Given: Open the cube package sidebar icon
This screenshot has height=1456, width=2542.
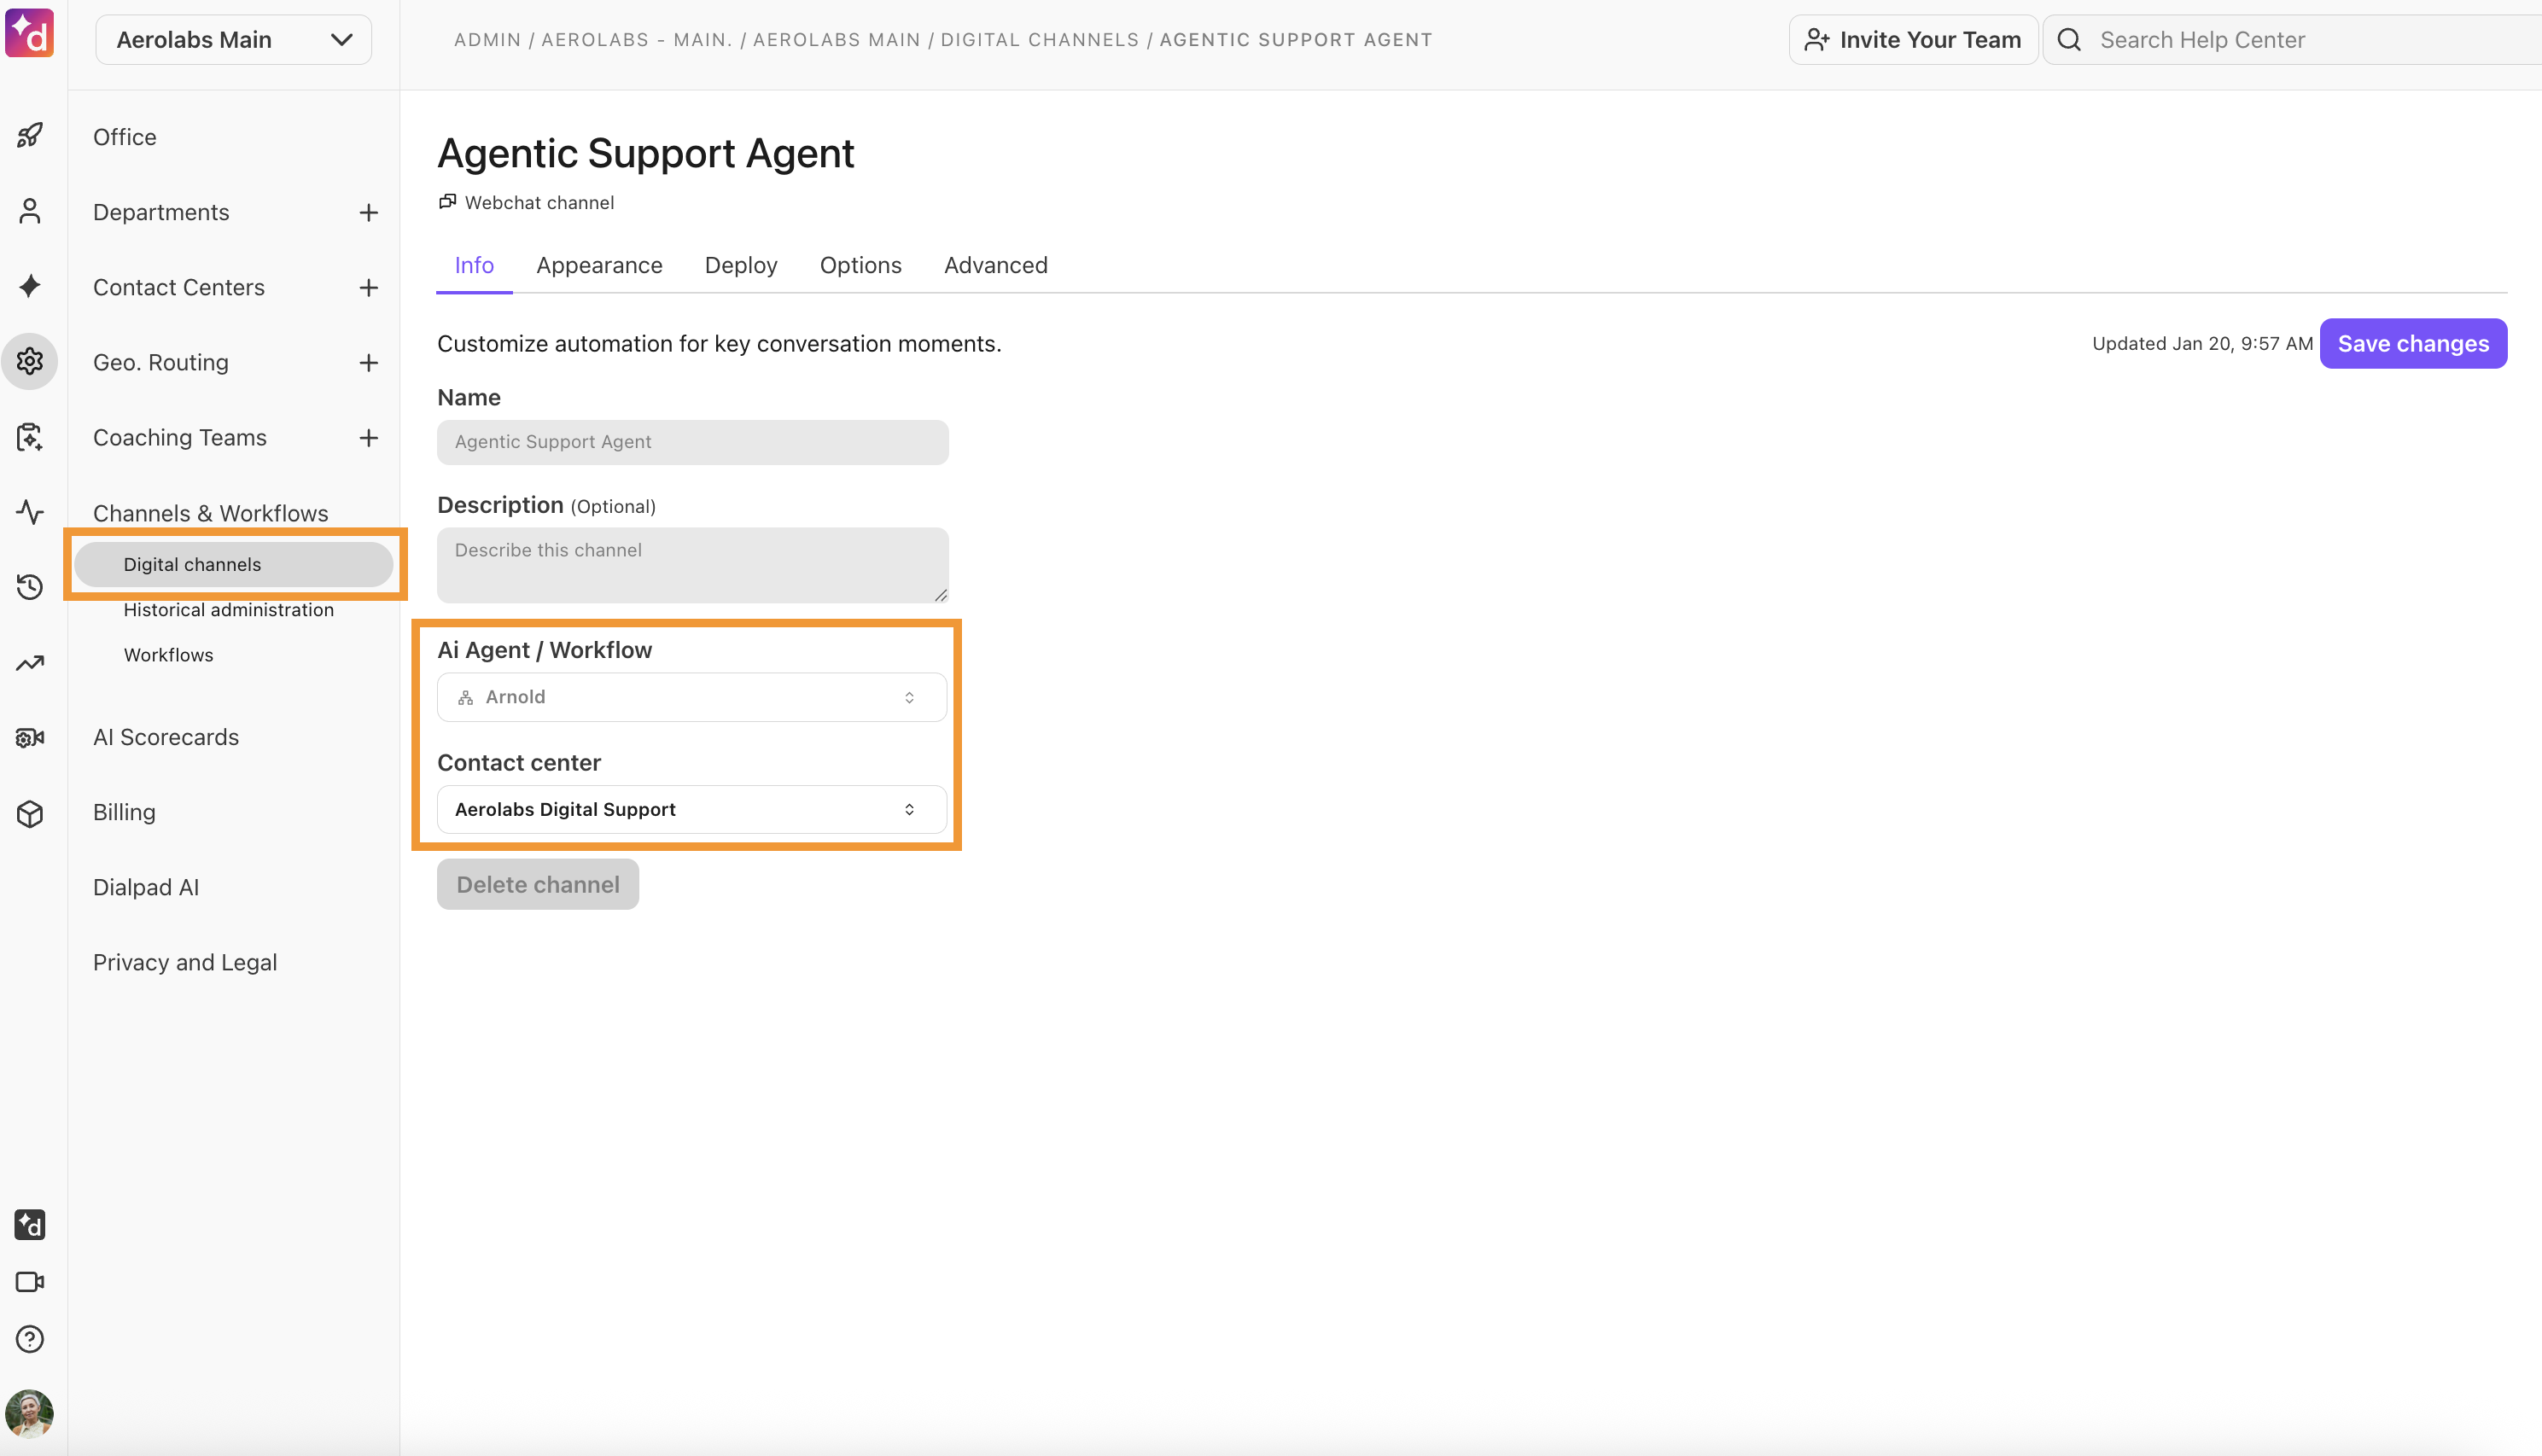Looking at the screenshot, I should click(30, 813).
